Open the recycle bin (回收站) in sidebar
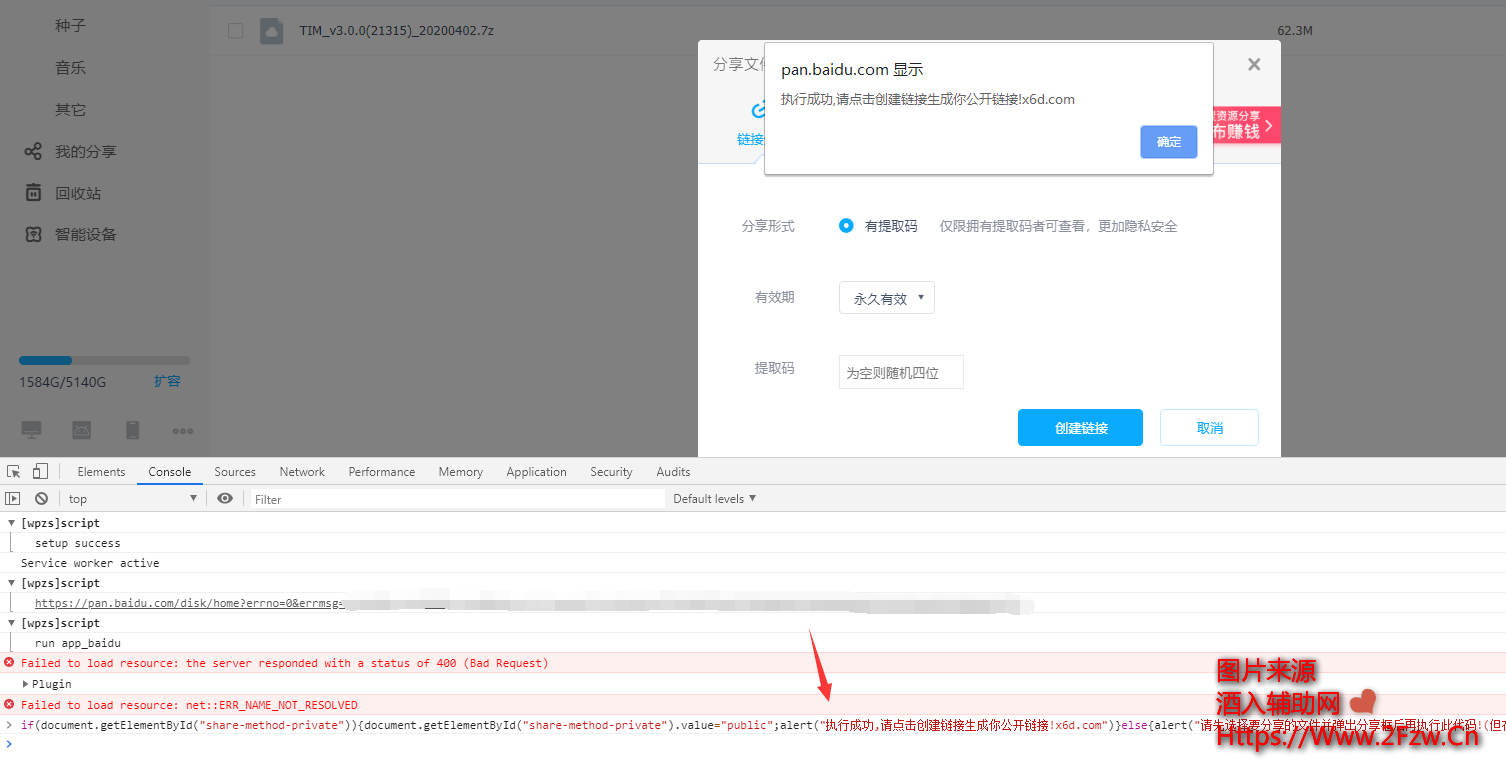This screenshot has width=1506, height=768. coord(77,193)
